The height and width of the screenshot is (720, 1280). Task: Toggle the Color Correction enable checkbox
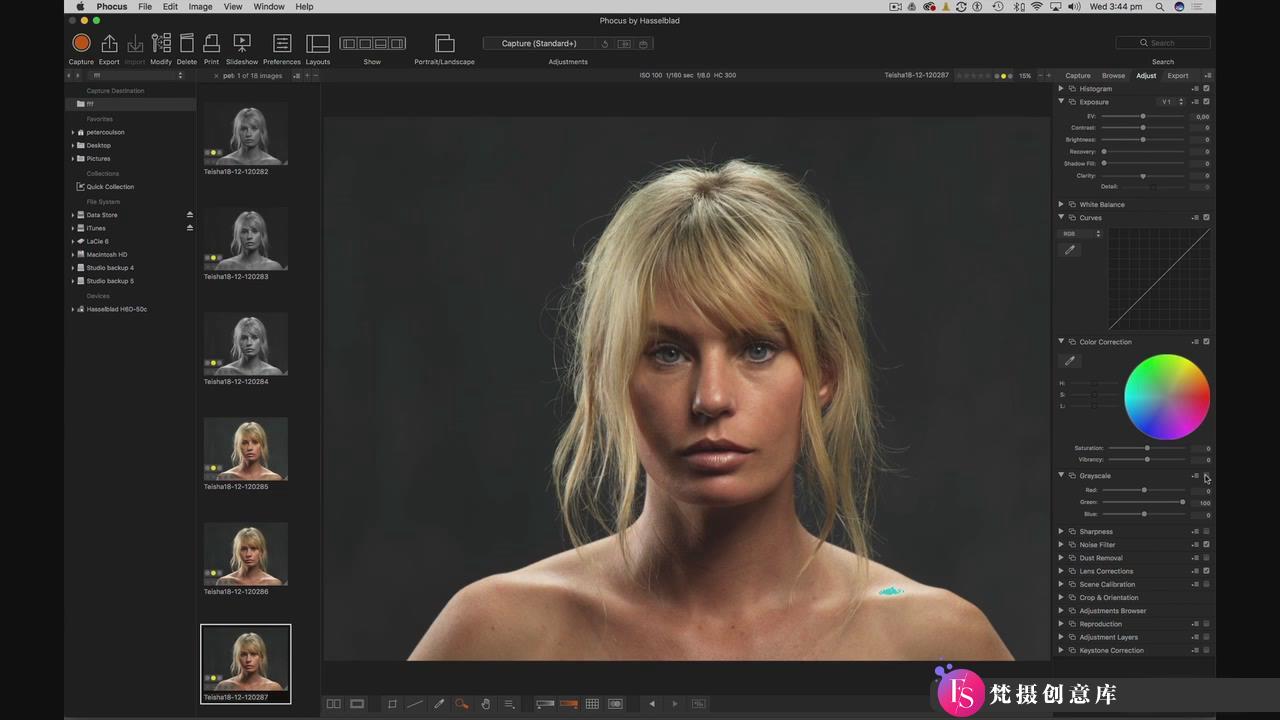[x=1207, y=342]
